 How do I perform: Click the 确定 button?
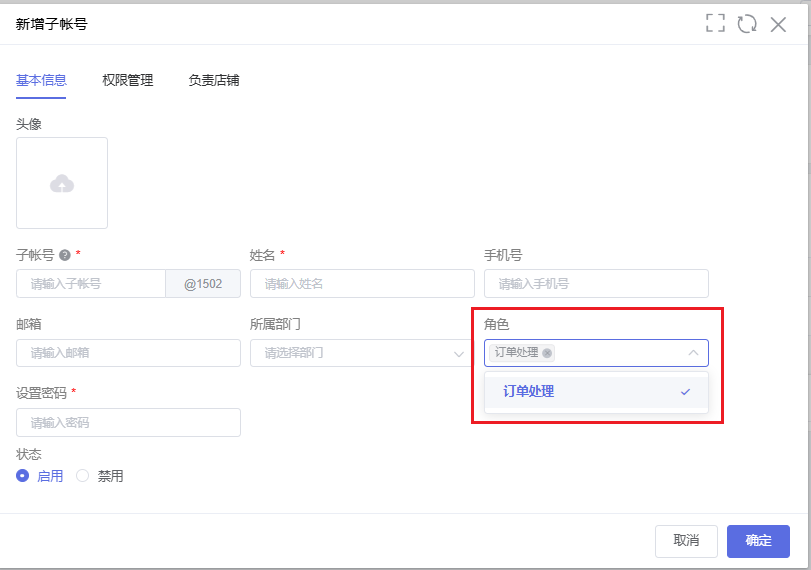[758, 541]
